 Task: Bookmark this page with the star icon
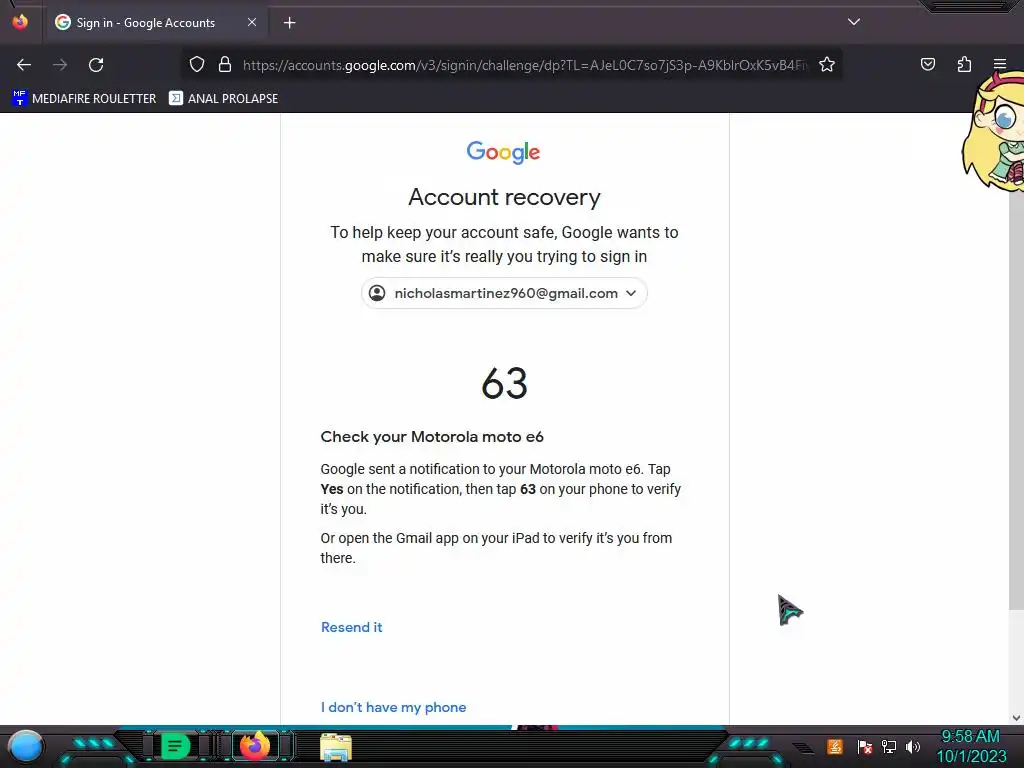(x=827, y=65)
